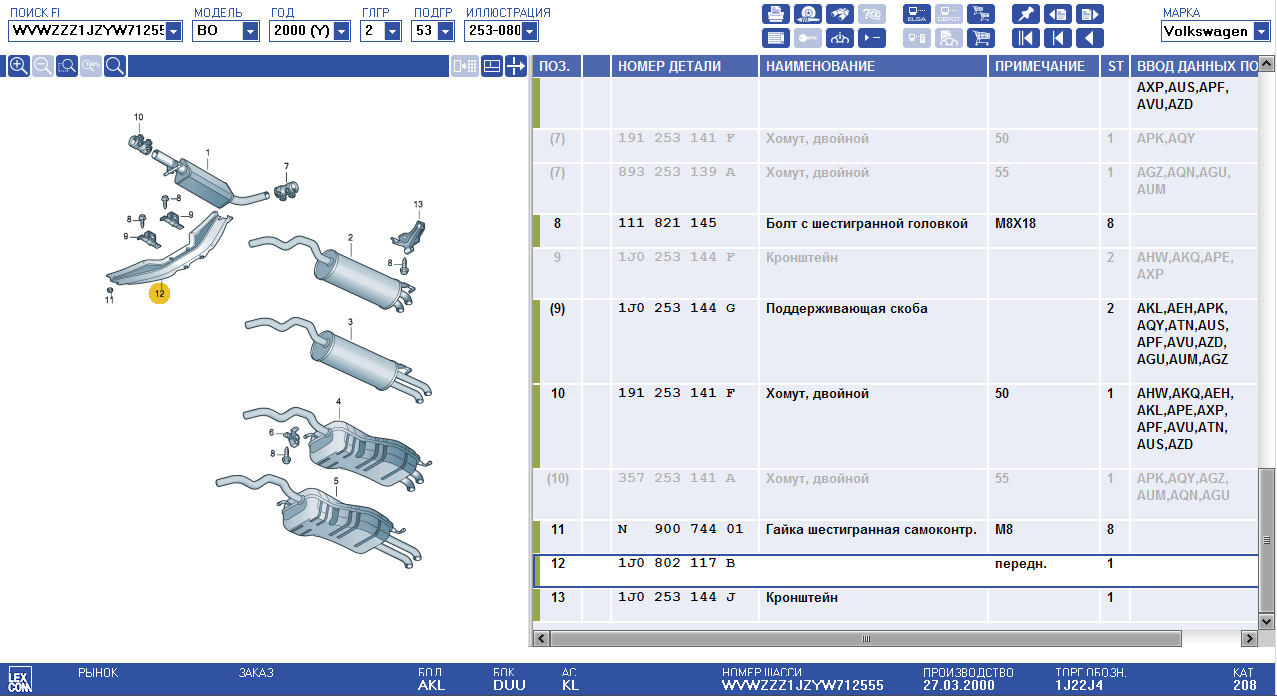The width and height of the screenshot is (1277, 697).
Task: Go to previous page with left-page icon
Action: pos(1057,14)
